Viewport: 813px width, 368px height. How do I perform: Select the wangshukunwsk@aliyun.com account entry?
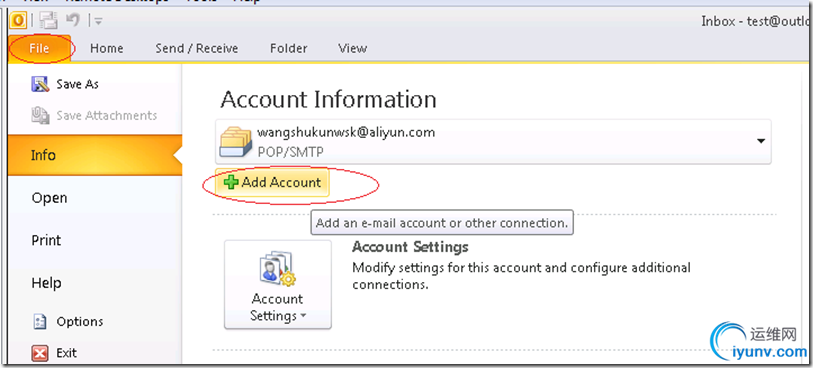[493, 141]
